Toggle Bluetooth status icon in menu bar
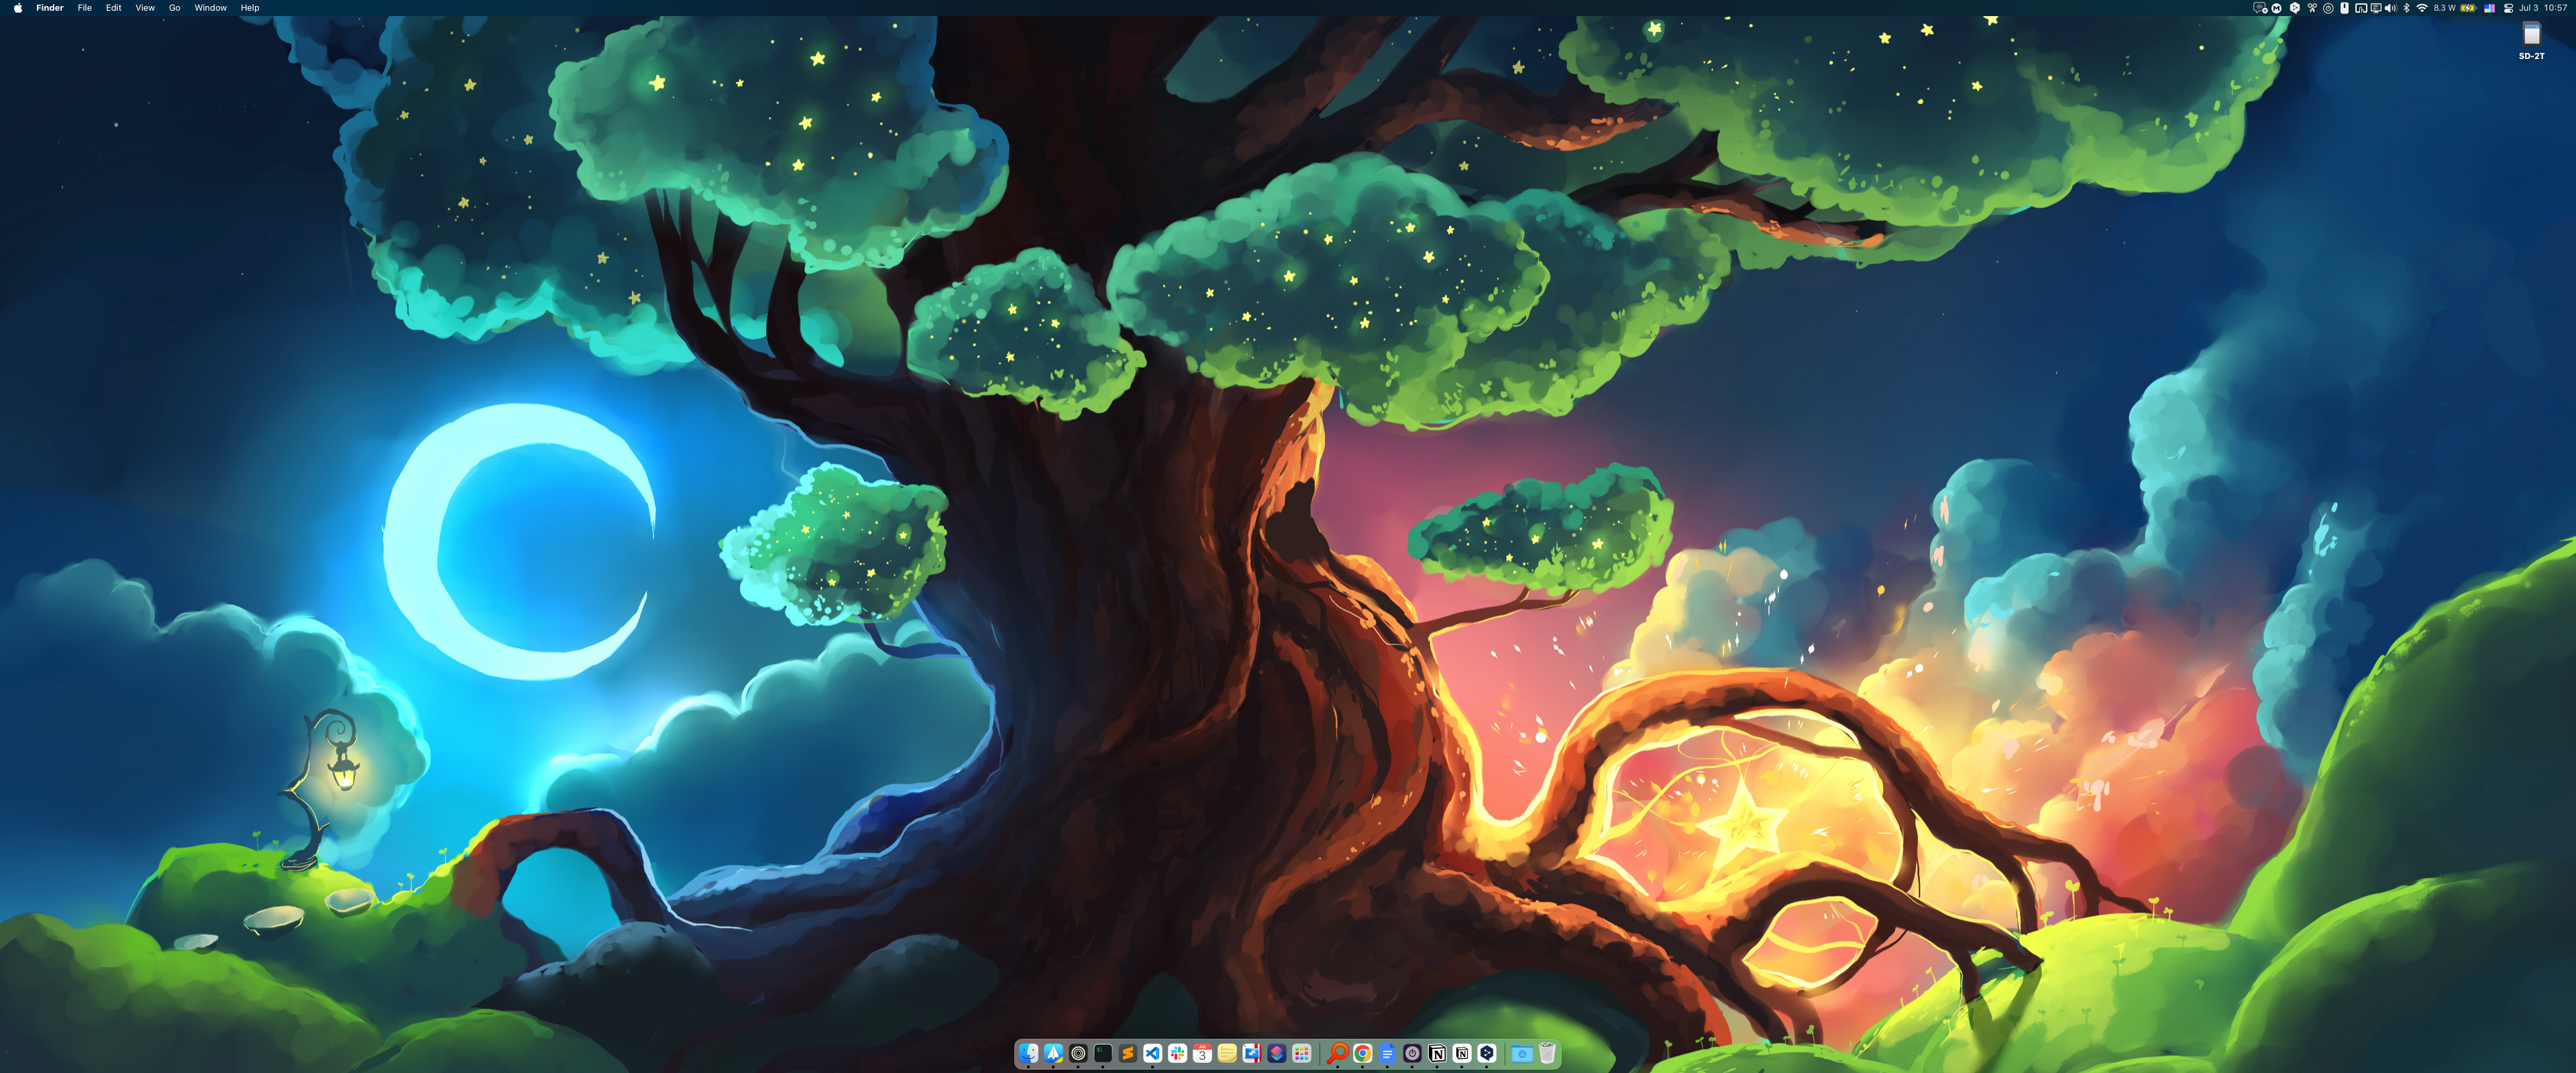Screen dimensions: 2576x1073 pyautogui.click(x=2406, y=8)
